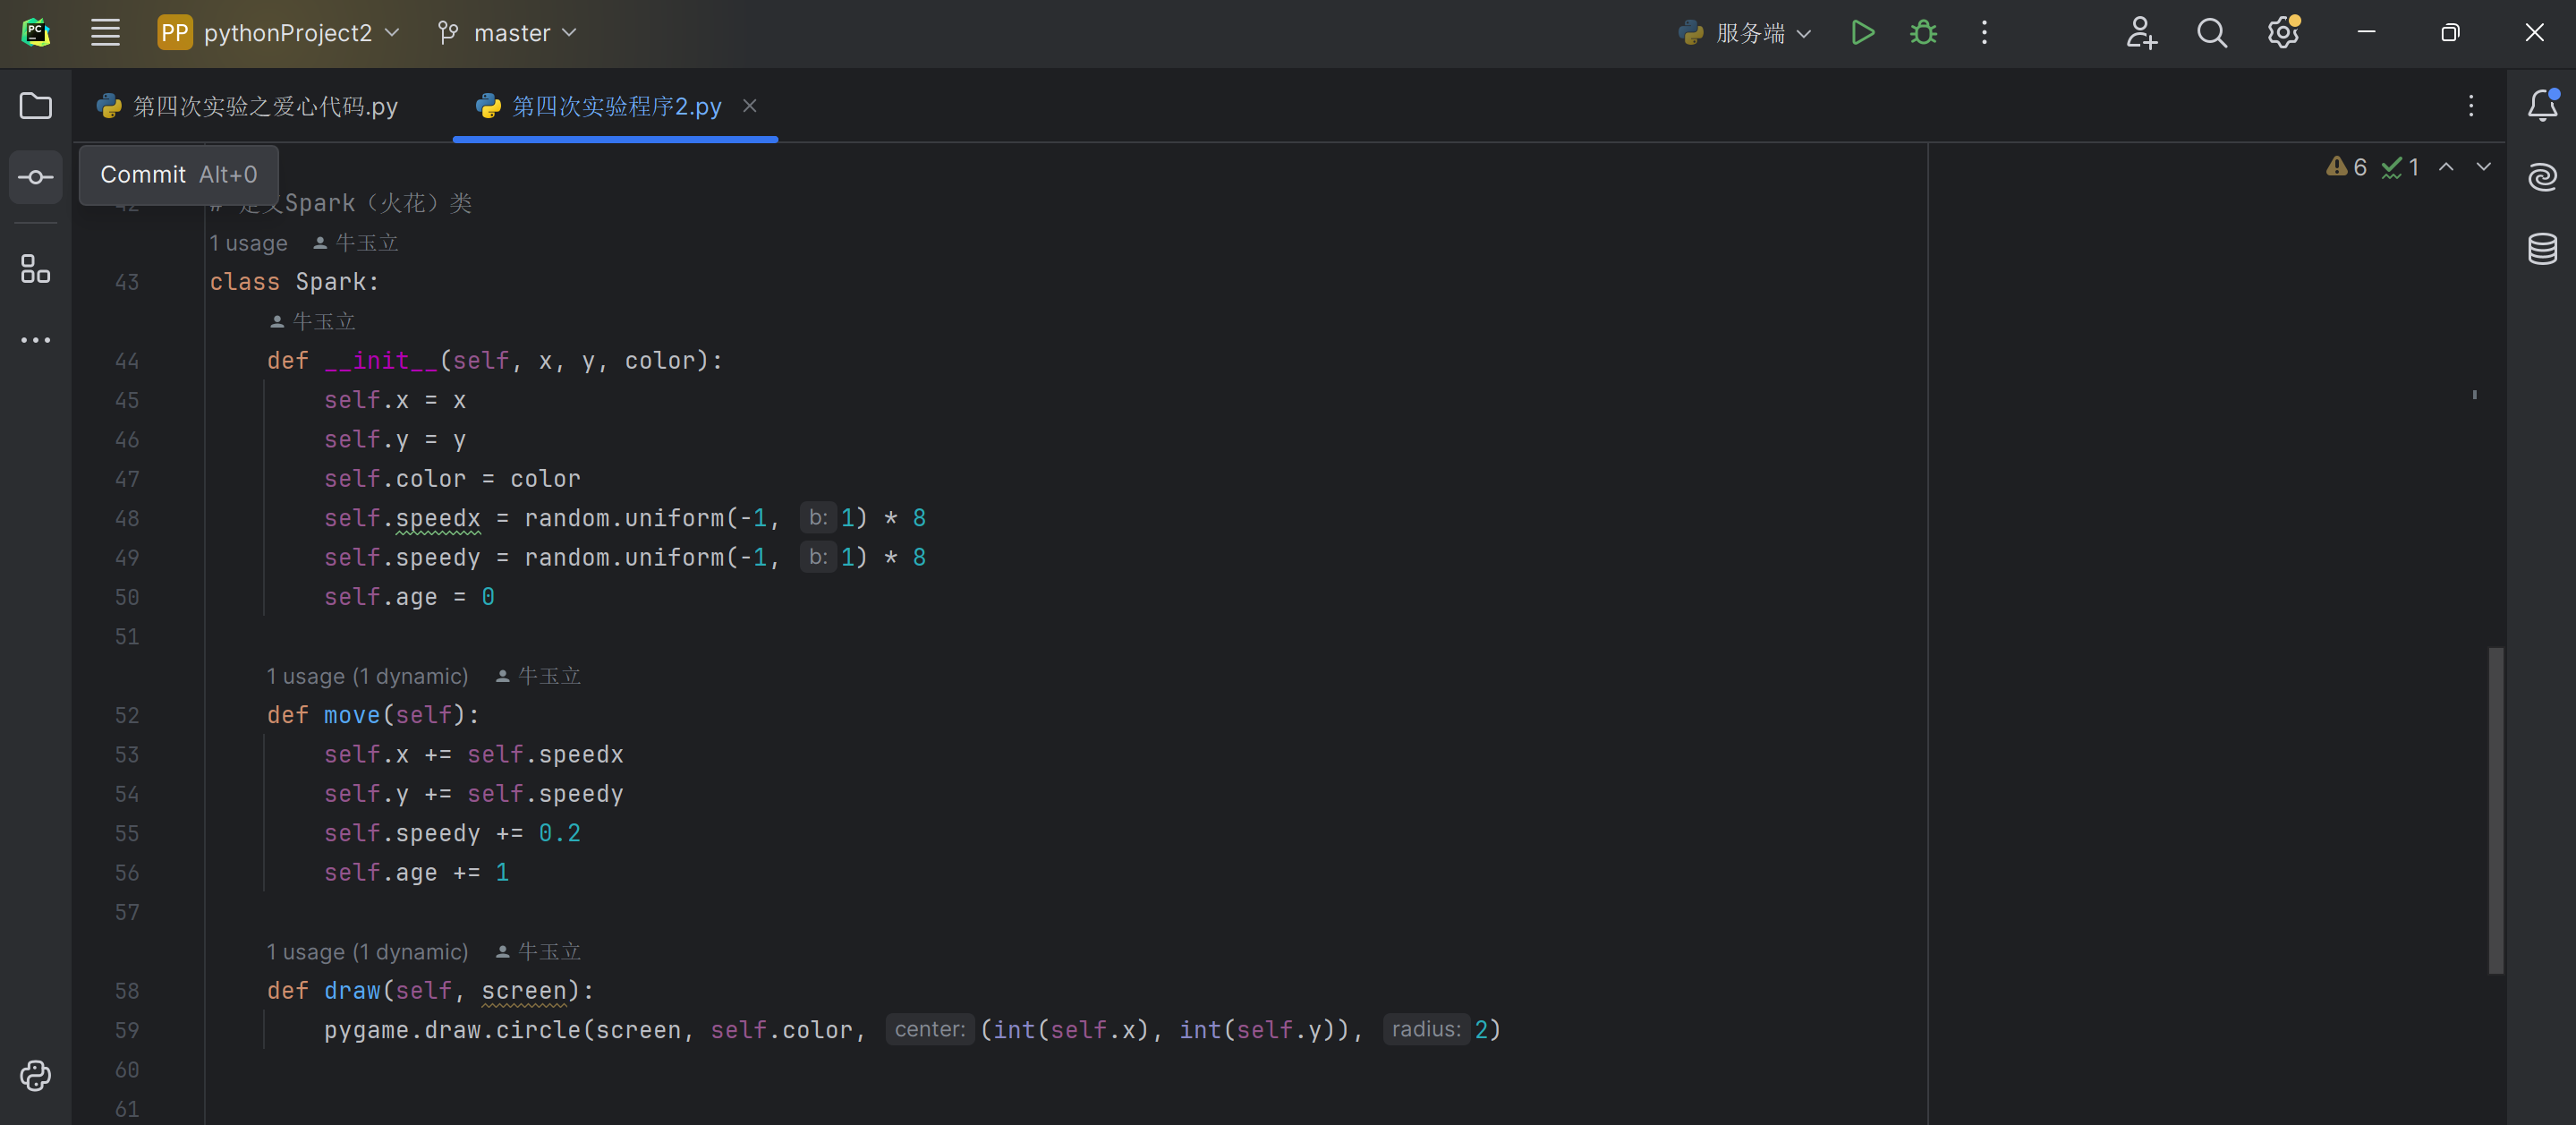This screenshot has width=2576, height=1125.
Task: Click the 'move' method name
Action: (352, 715)
